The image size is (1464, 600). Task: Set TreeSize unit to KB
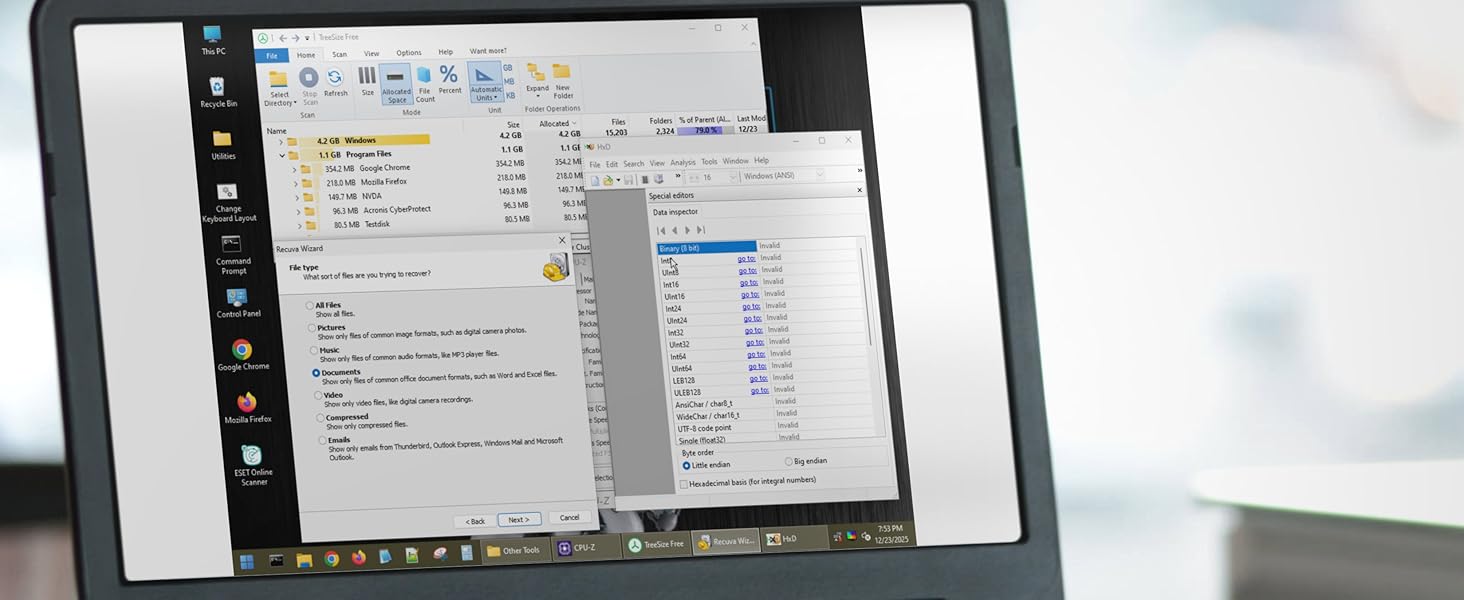[x=510, y=95]
